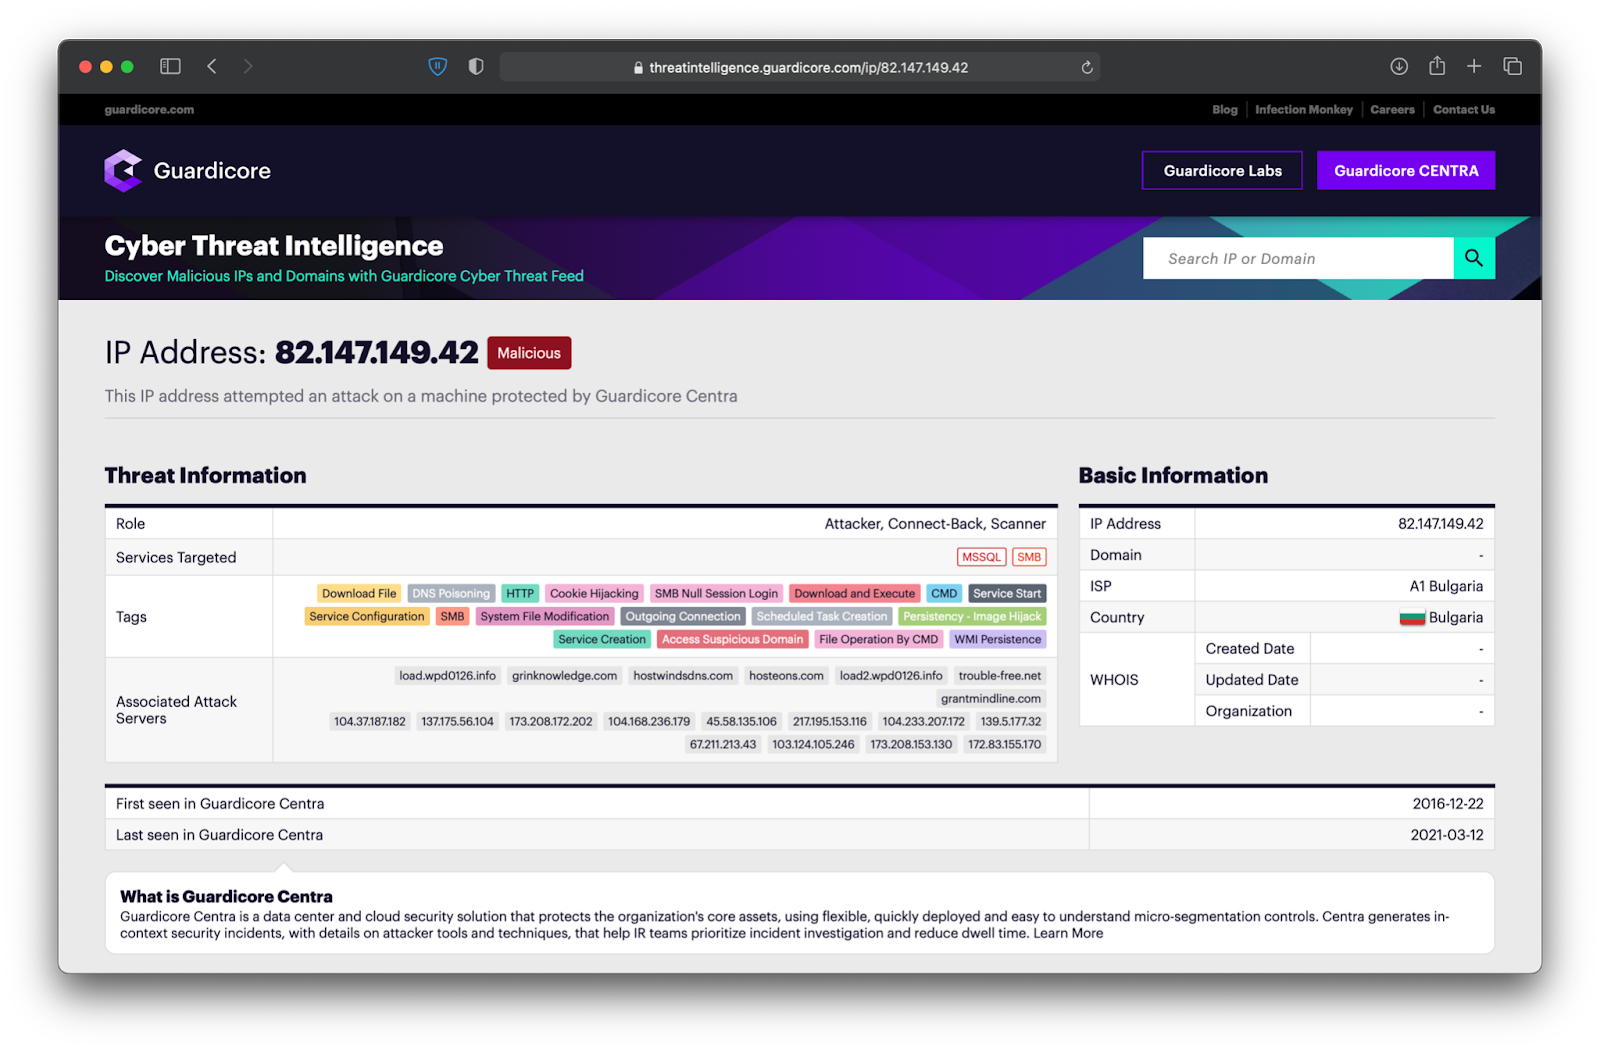This screenshot has width=1600, height=1050.
Task: Open Infection Monkey in top navigation
Action: [x=1303, y=110]
